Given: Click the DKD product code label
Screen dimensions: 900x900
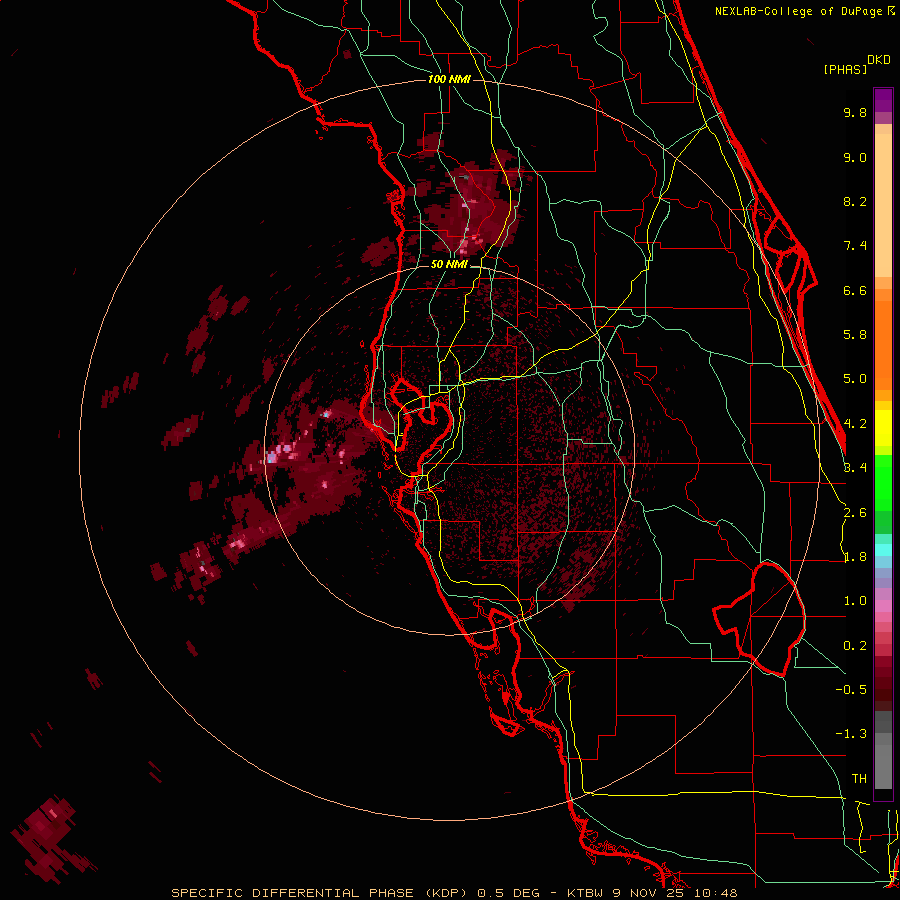Looking at the screenshot, I should pos(879,60).
